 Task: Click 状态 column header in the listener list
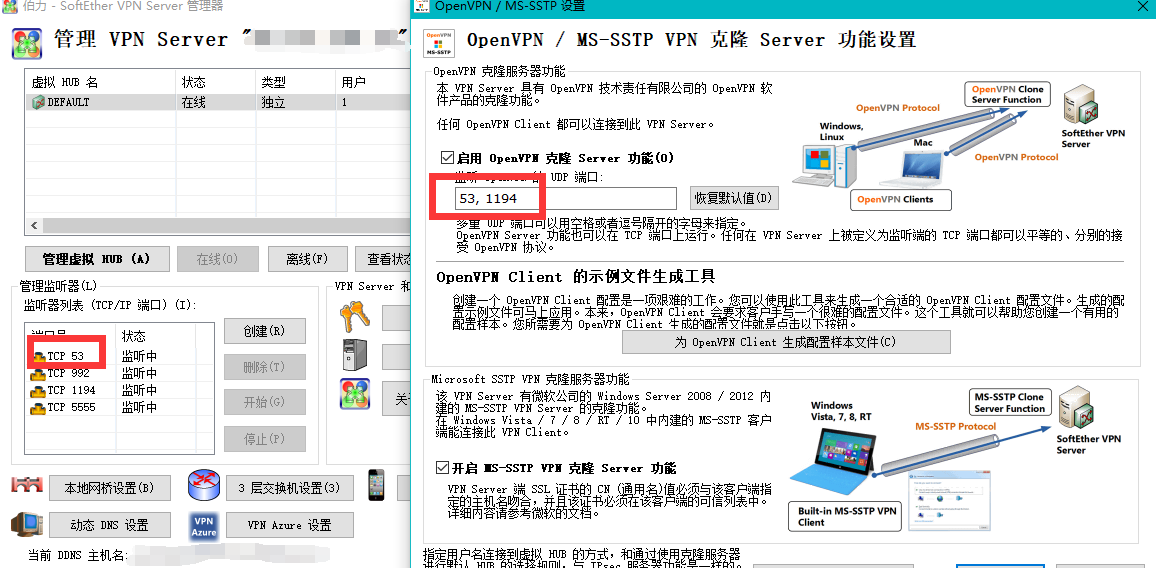point(155,336)
